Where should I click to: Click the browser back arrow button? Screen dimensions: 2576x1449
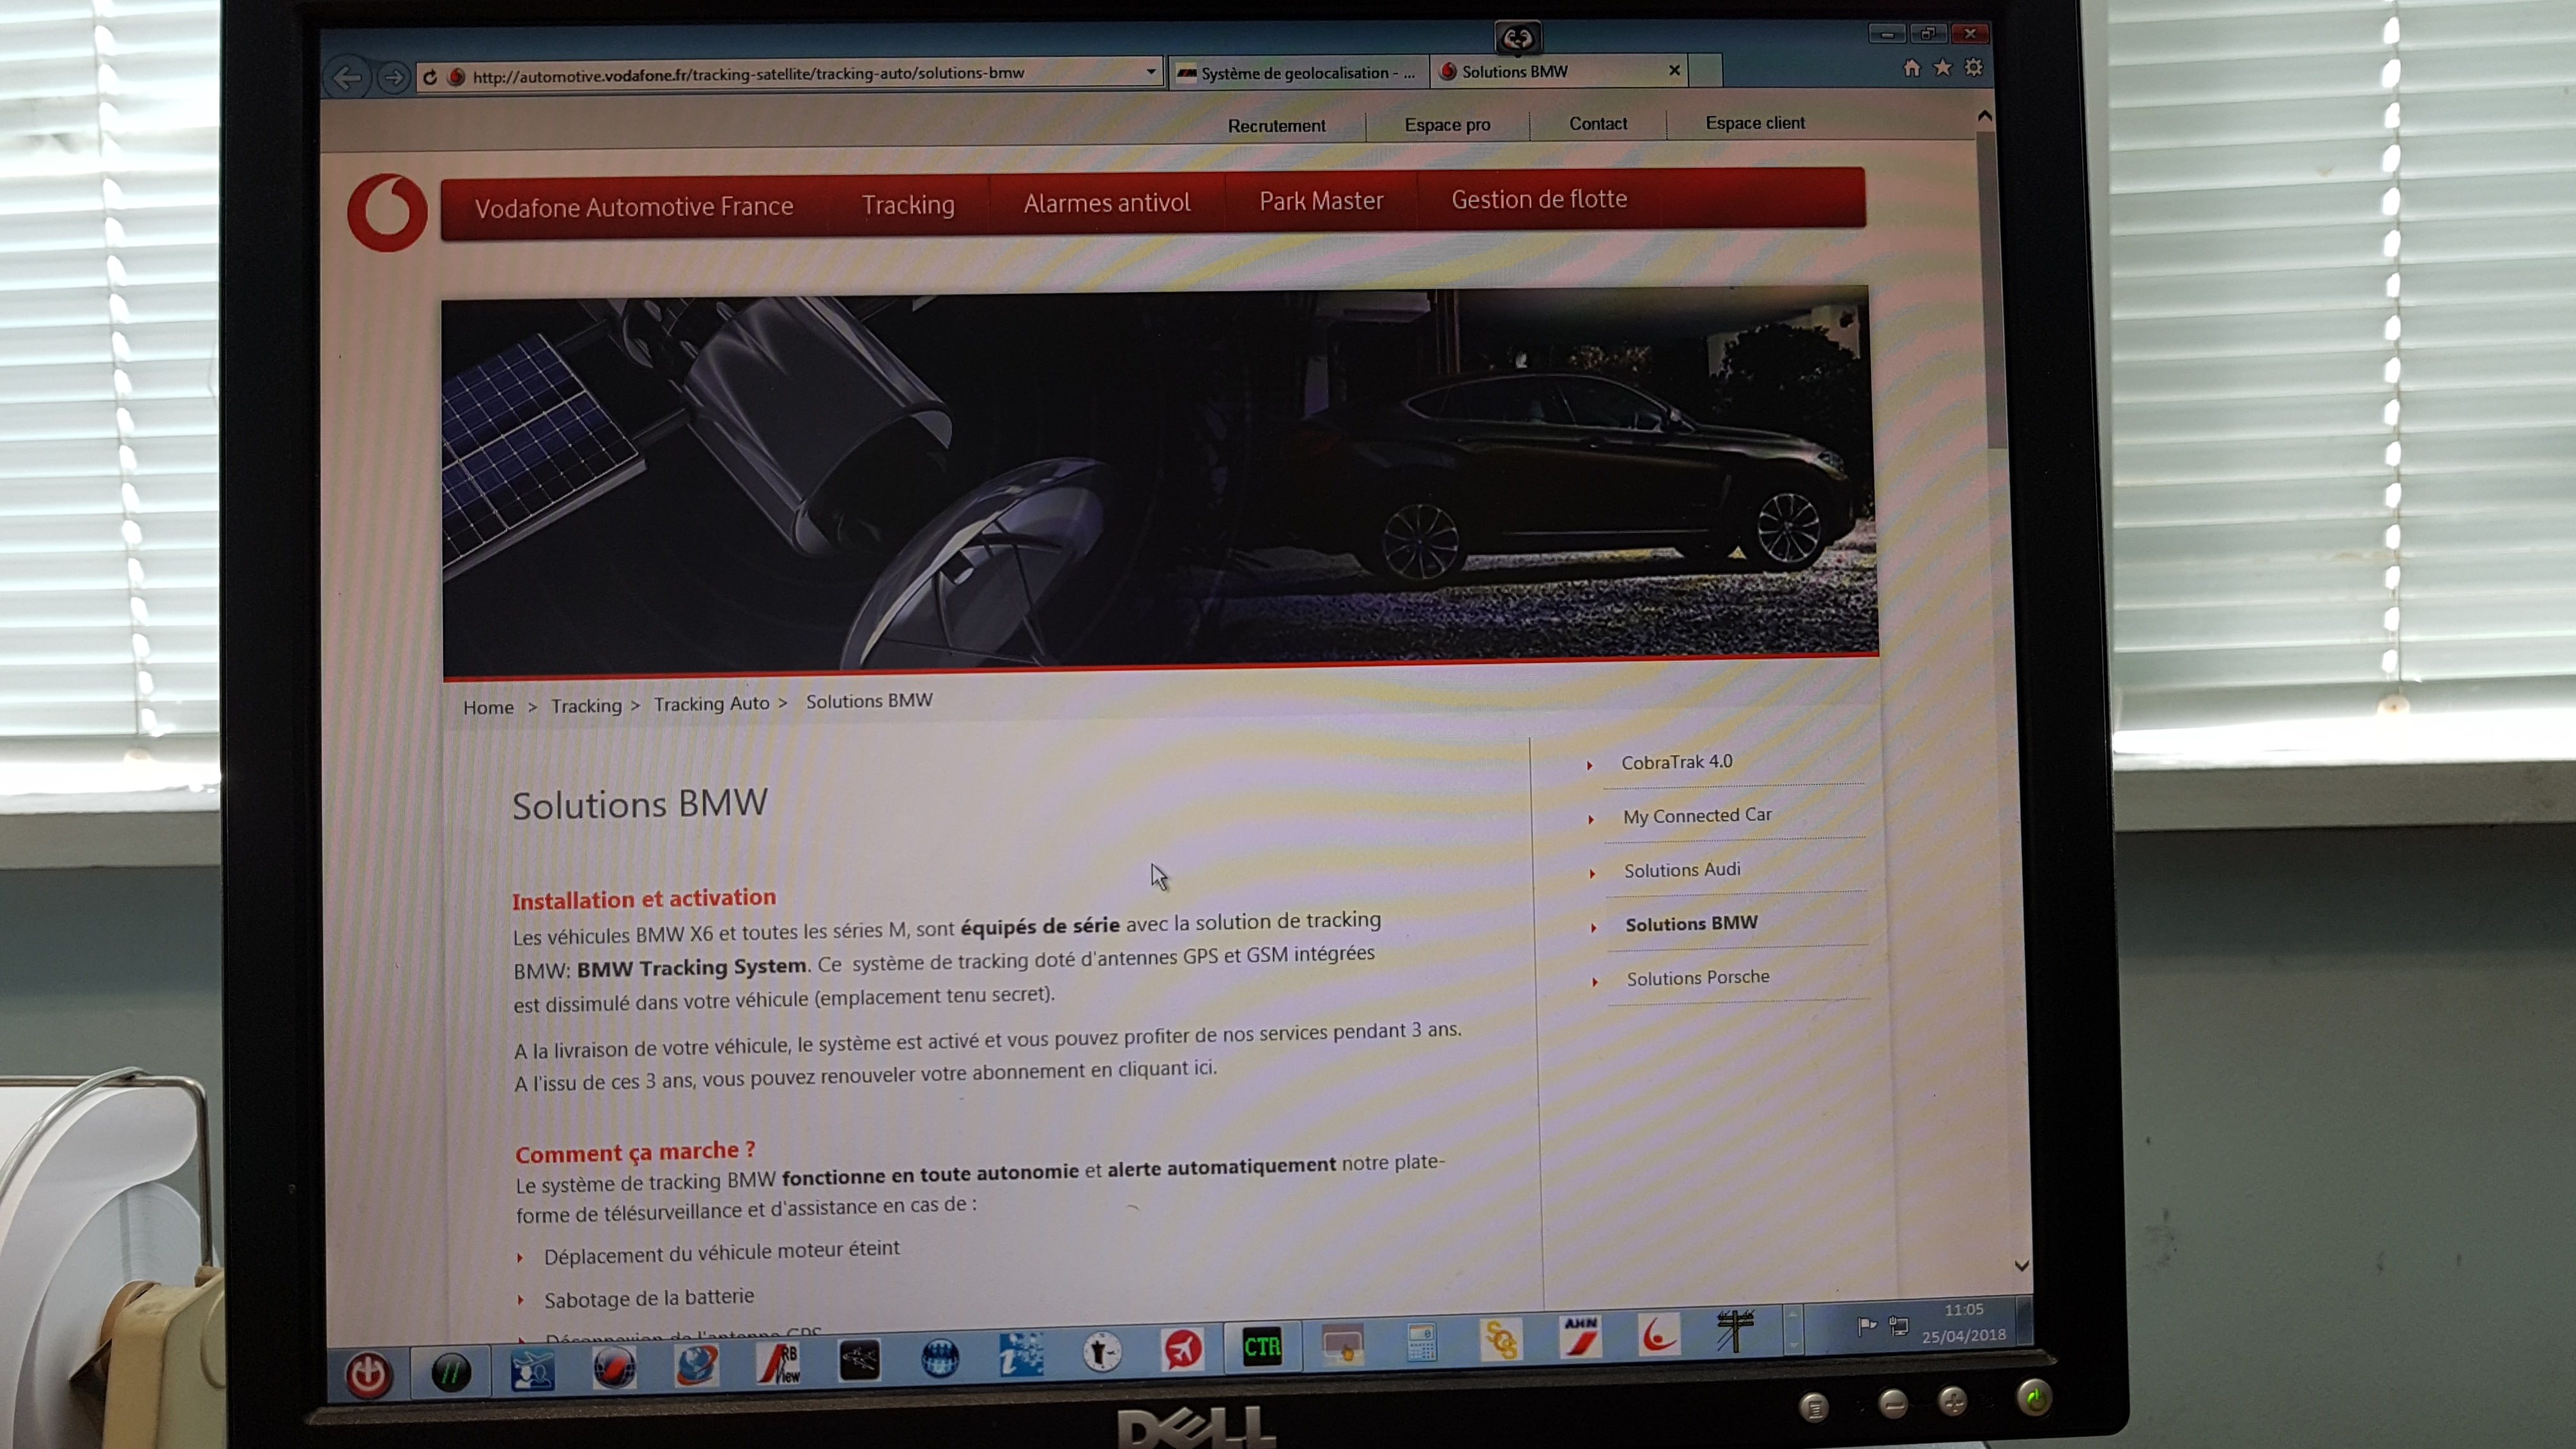pyautogui.click(x=348, y=77)
